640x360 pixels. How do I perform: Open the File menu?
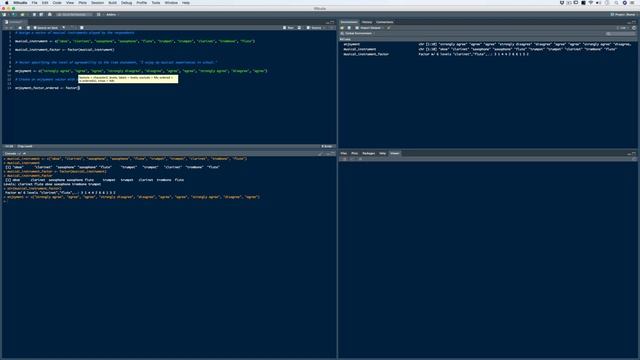click(x=34, y=2)
